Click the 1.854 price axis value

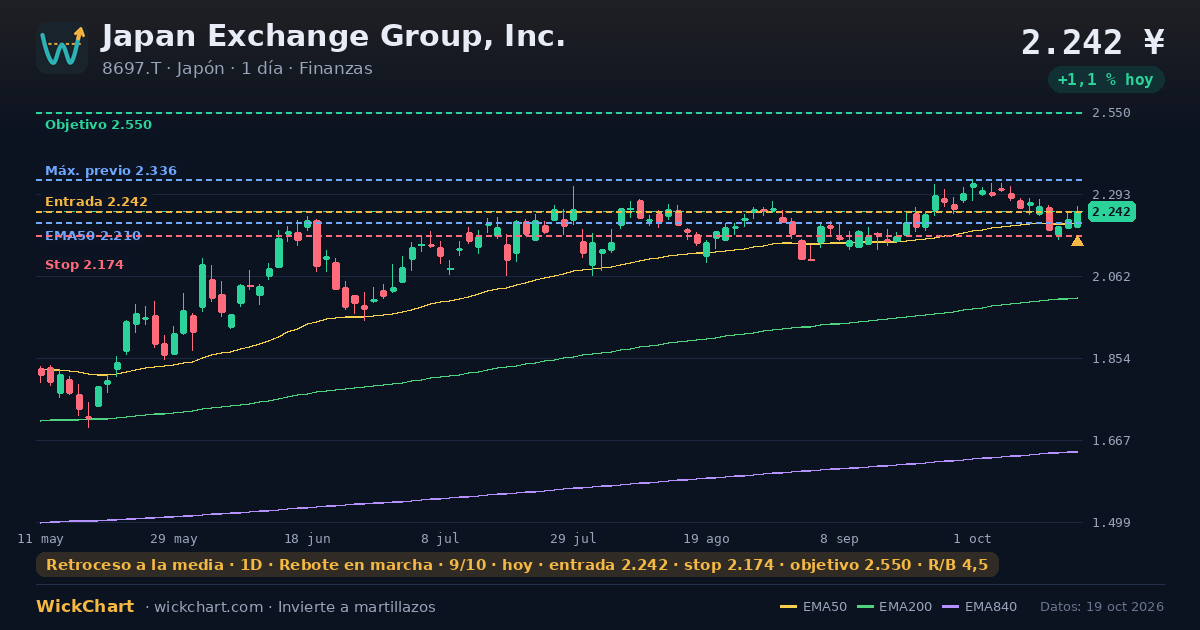[1111, 359]
